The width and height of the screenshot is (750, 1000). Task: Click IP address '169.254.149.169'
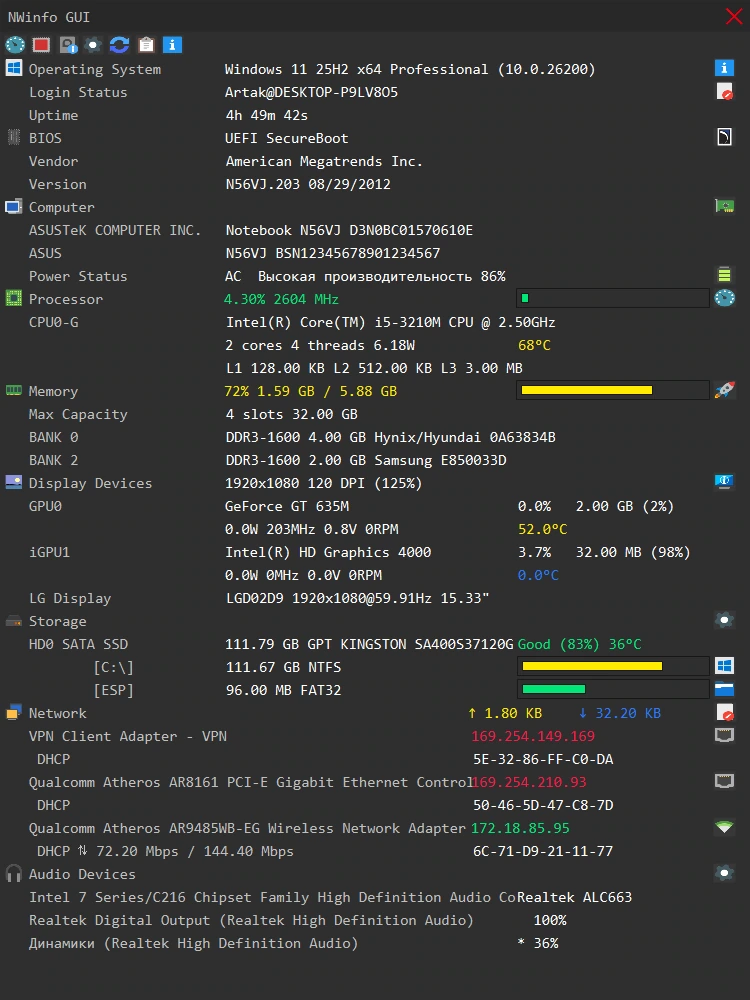[533, 736]
